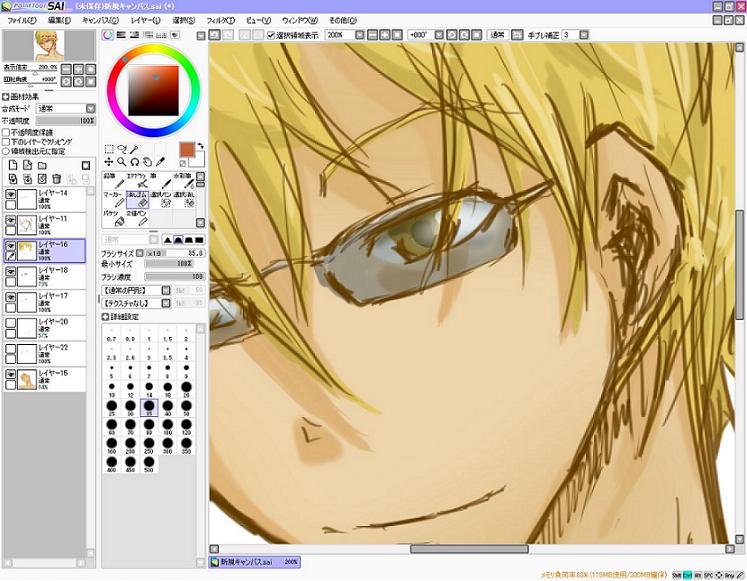Delete the selected layer with trash icon
The image size is (747, 581).
pos(57,179)
